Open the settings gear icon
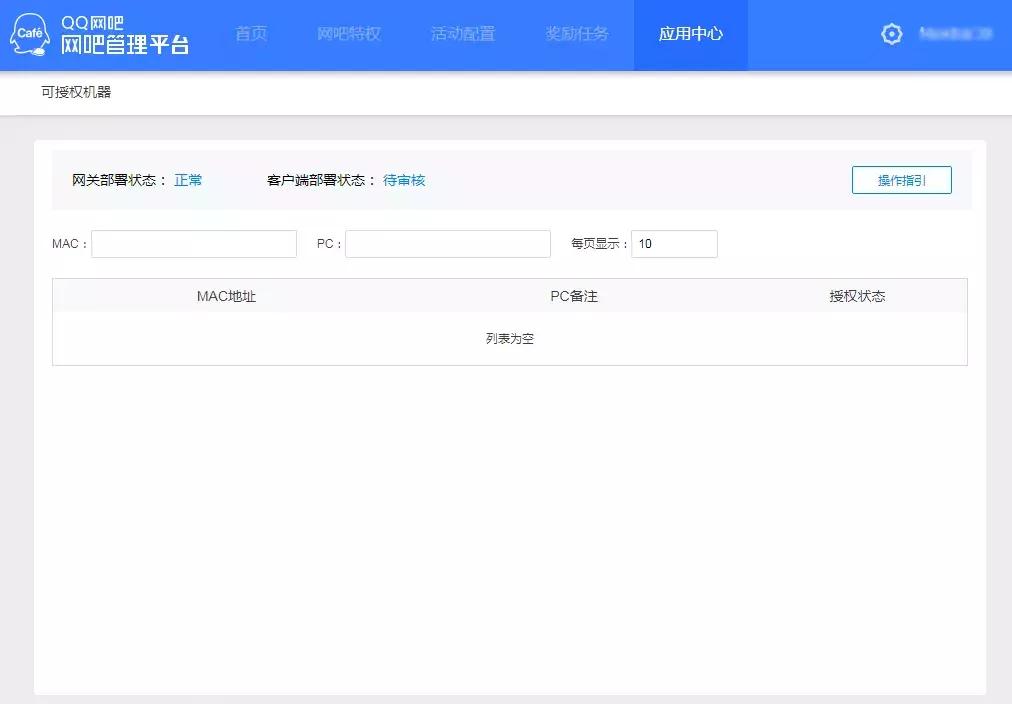 coord(891,33)
